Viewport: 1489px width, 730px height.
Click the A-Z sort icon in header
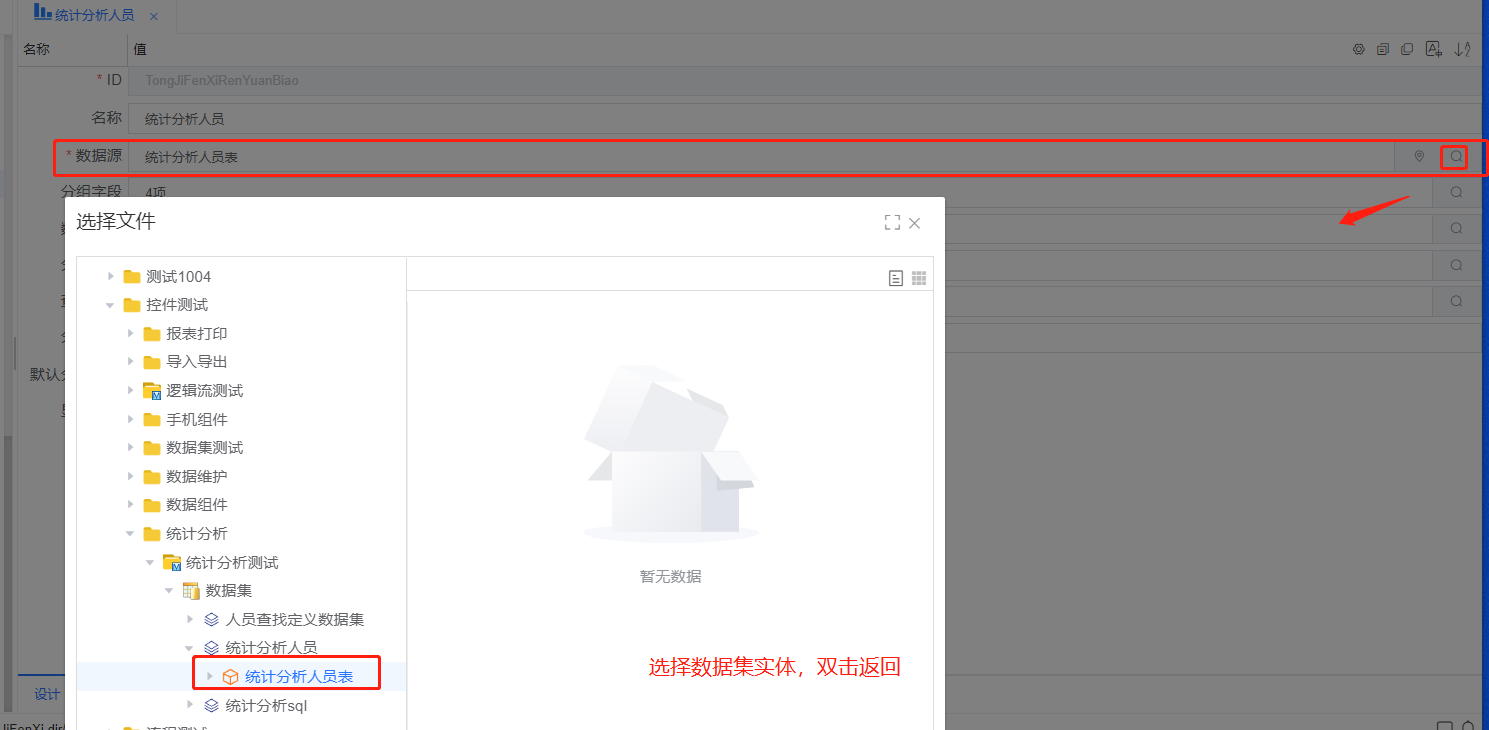(1462, 49)
